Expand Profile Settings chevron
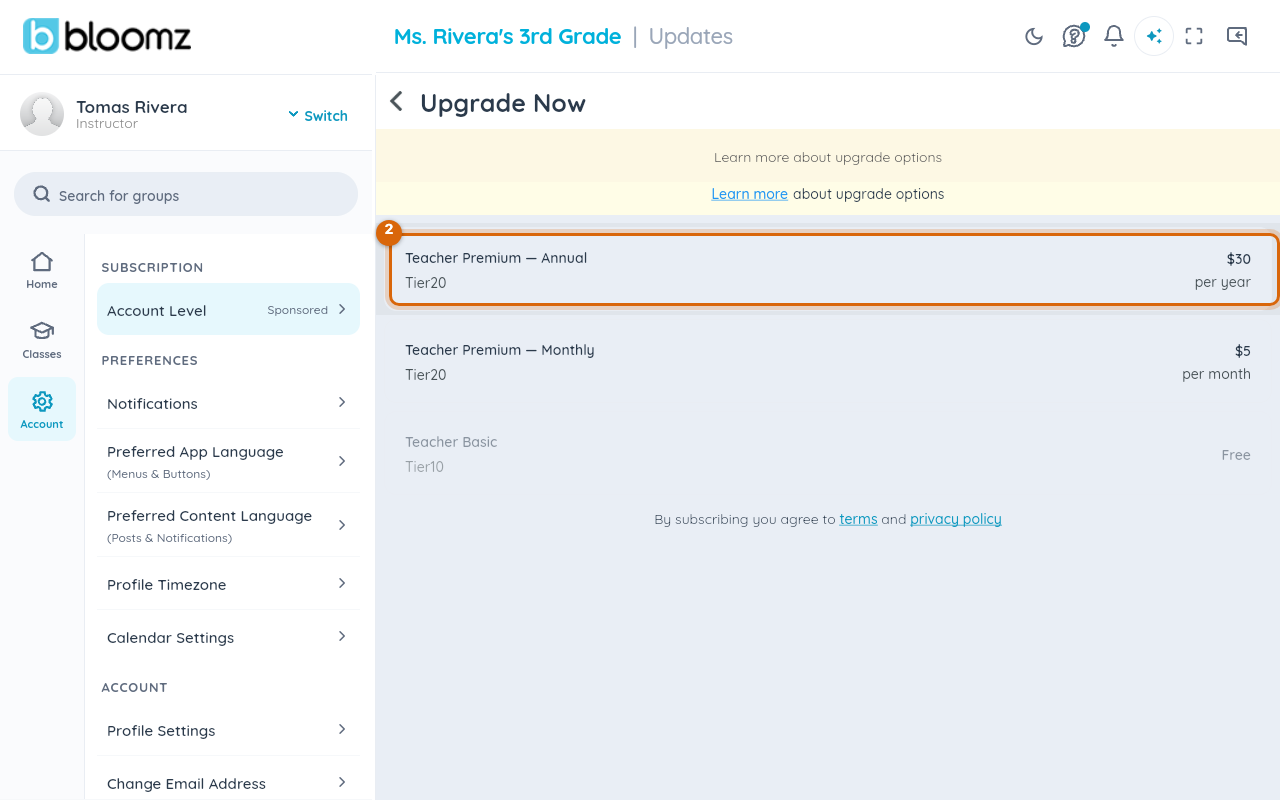Image resolution: width=1280 pixels, height=800 pixels. [x=342, y=729]
